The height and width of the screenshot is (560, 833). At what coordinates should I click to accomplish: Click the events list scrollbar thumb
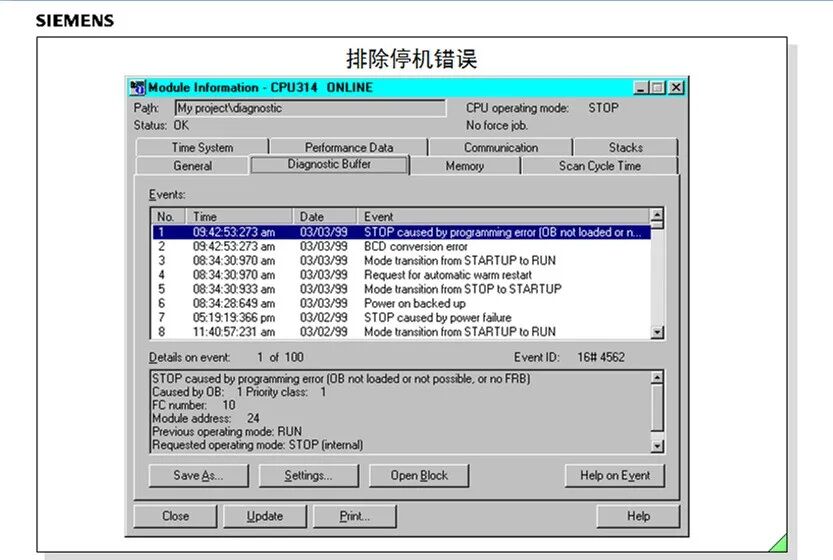pyautogui.click(x=657, y=225)
